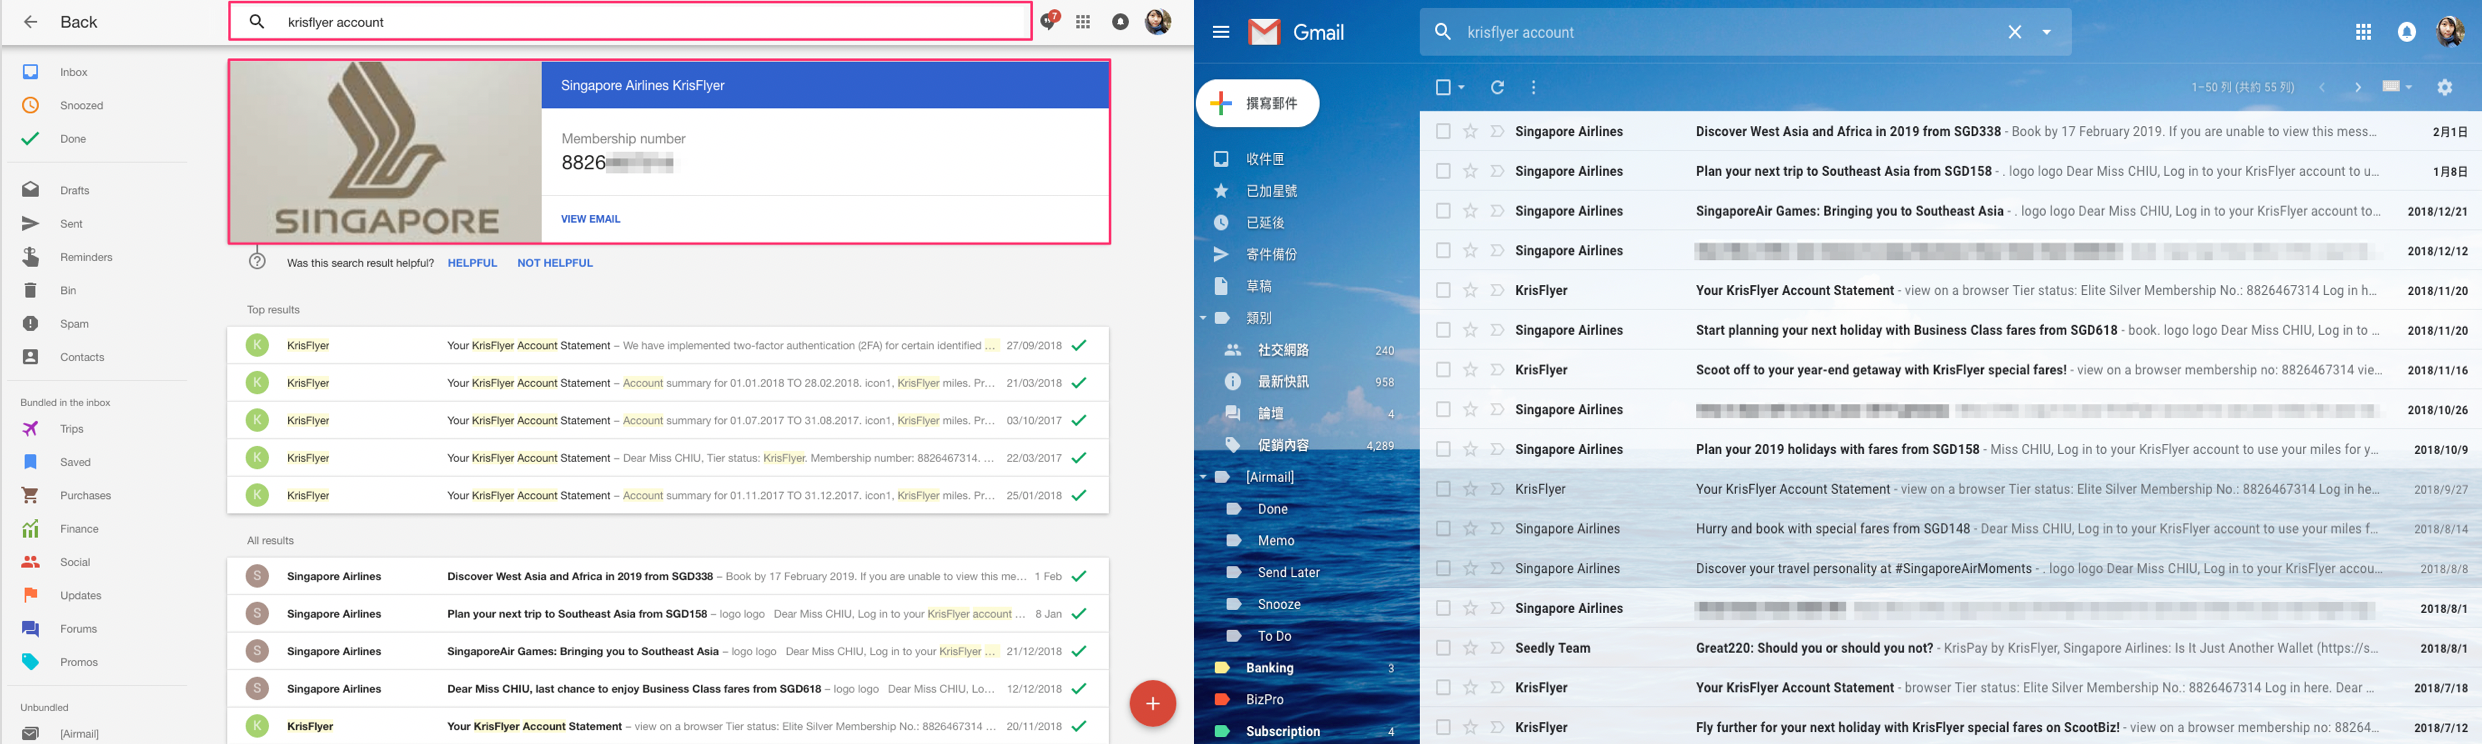Star the Discover West Asia email in Gmail
Screen dimensions: 2482x744
point(1470,131)
